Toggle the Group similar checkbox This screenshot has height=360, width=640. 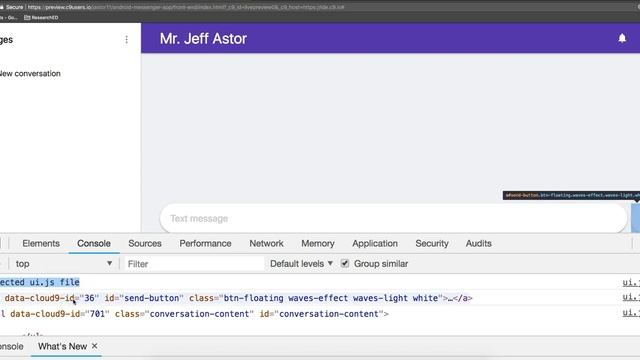click(345, 264)
